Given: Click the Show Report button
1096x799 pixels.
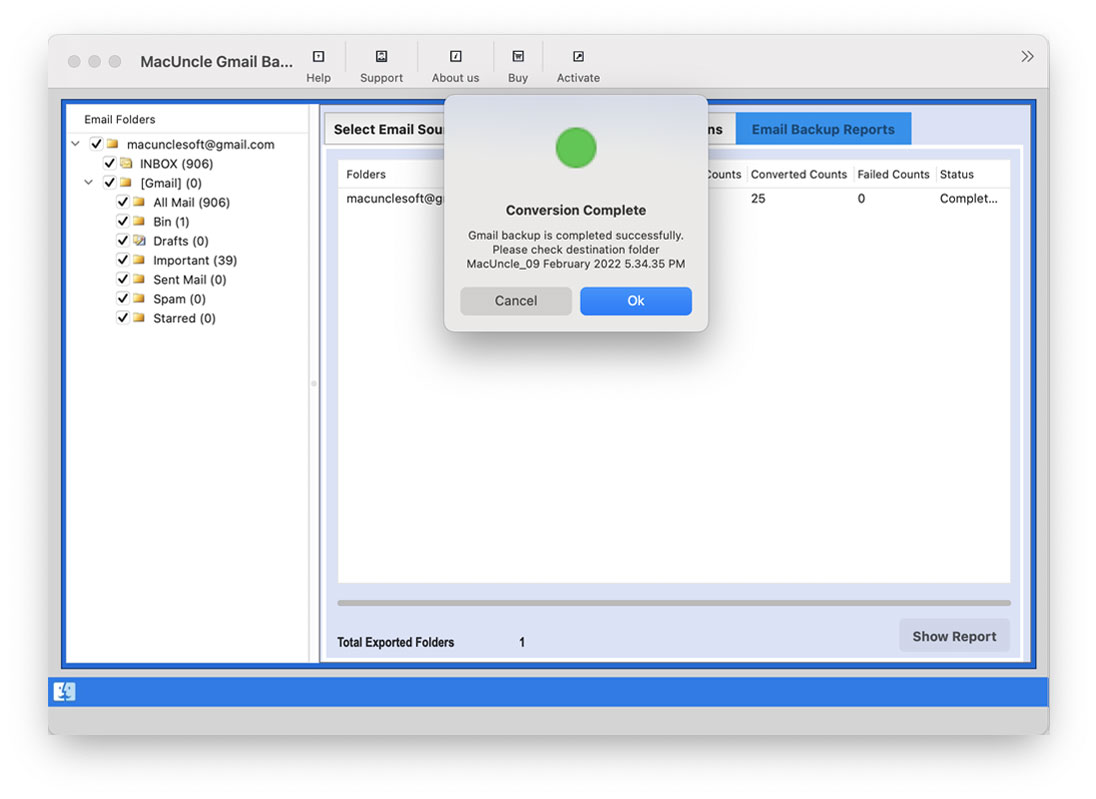Looking at the screenshot, I should pos(953,635).
